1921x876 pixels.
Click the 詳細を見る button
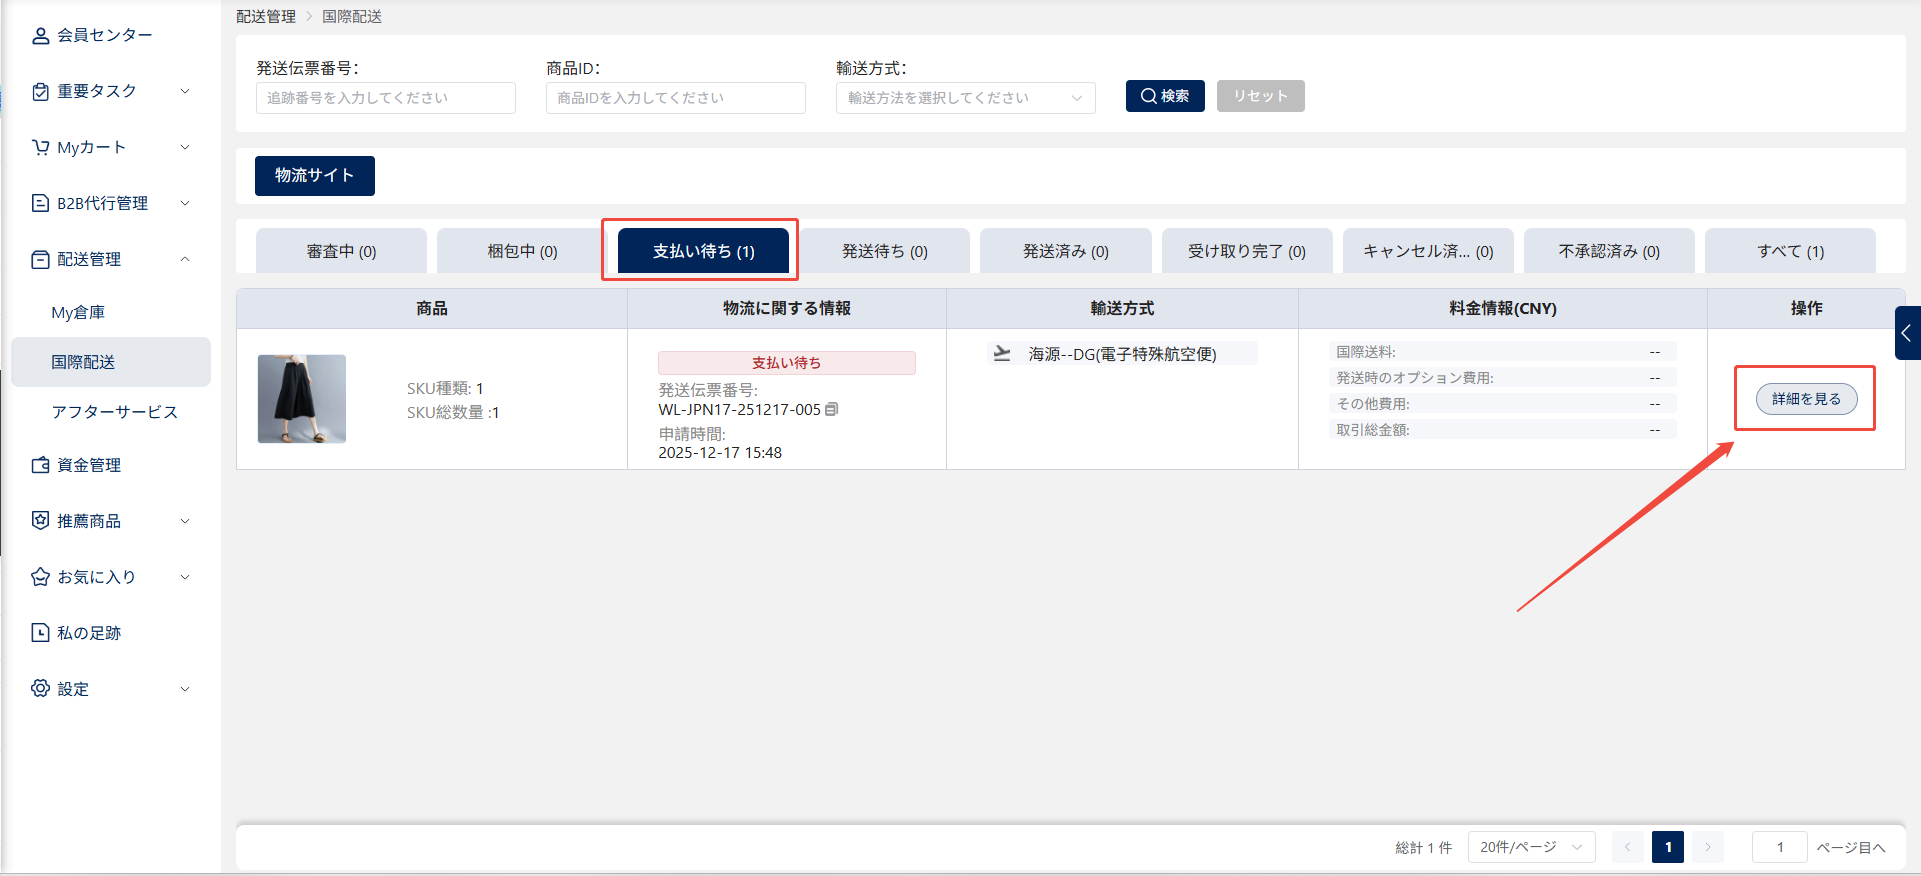(1806, 399)
